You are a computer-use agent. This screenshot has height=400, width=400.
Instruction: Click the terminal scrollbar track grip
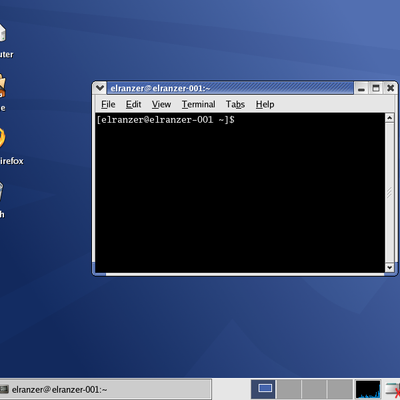(389, 193)
